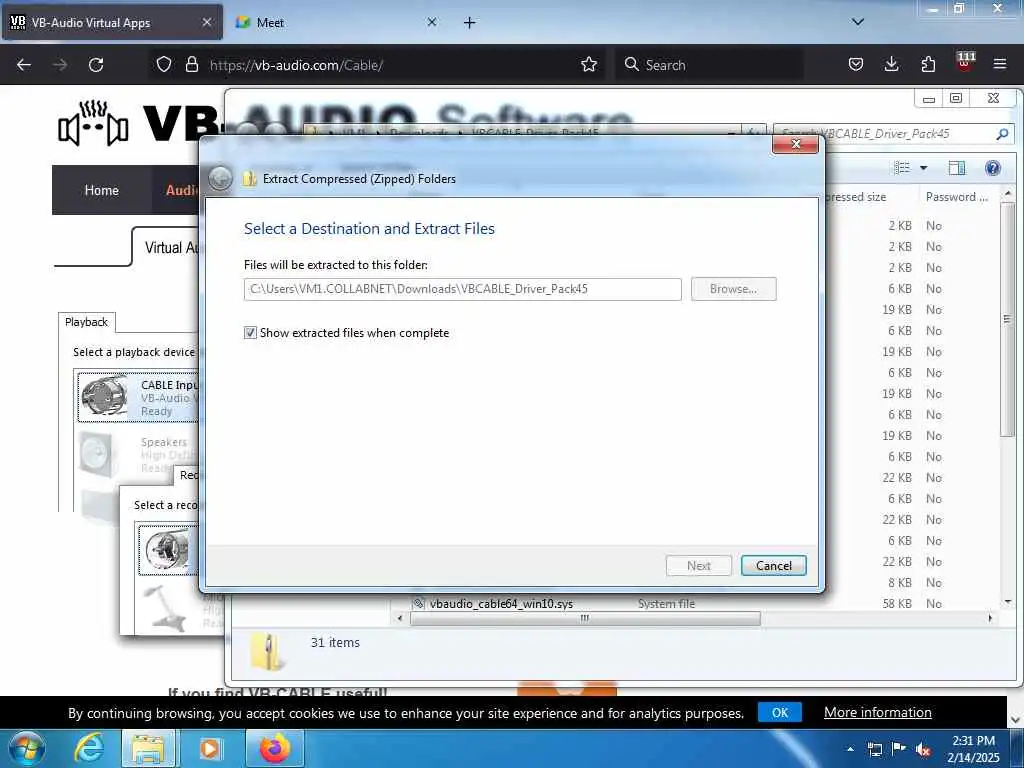Viewport: 1024px width, 768px height.
Task: Sort by the Password column header
Action: pos(957,197)
